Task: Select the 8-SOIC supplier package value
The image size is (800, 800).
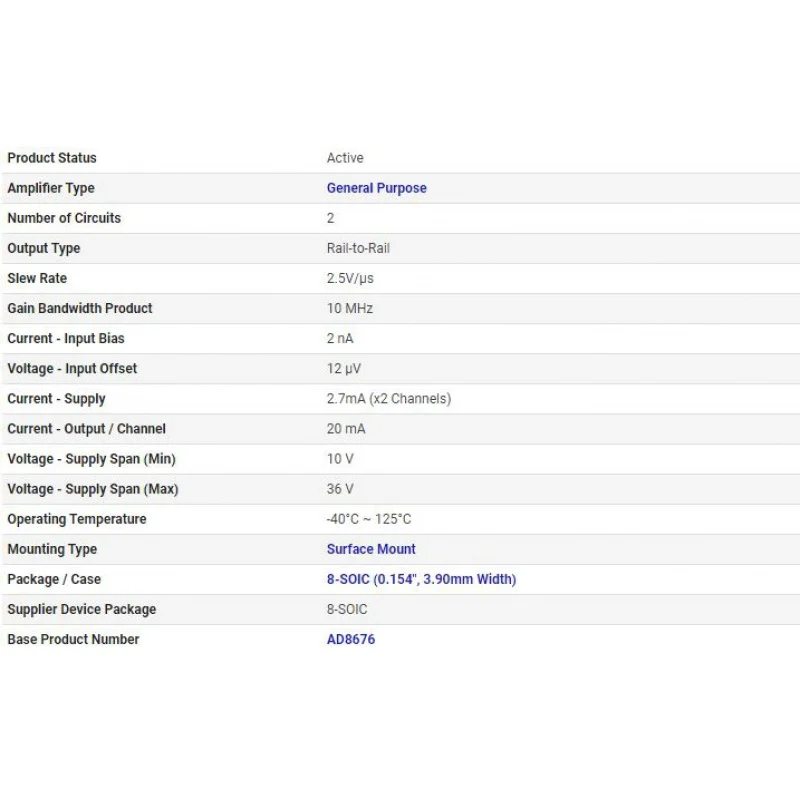Action: tap(347, 610)
